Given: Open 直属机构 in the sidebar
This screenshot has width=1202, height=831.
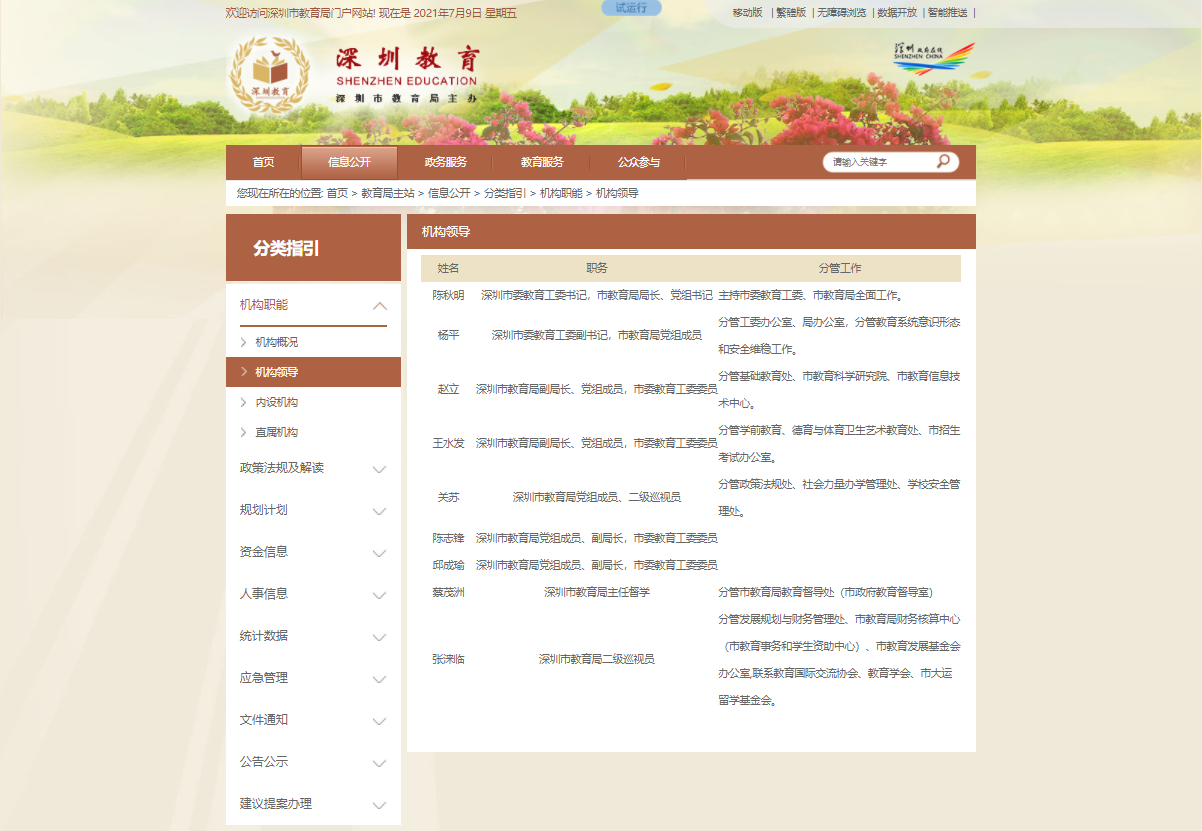Looking at the screenshot, I should (276, 432).
